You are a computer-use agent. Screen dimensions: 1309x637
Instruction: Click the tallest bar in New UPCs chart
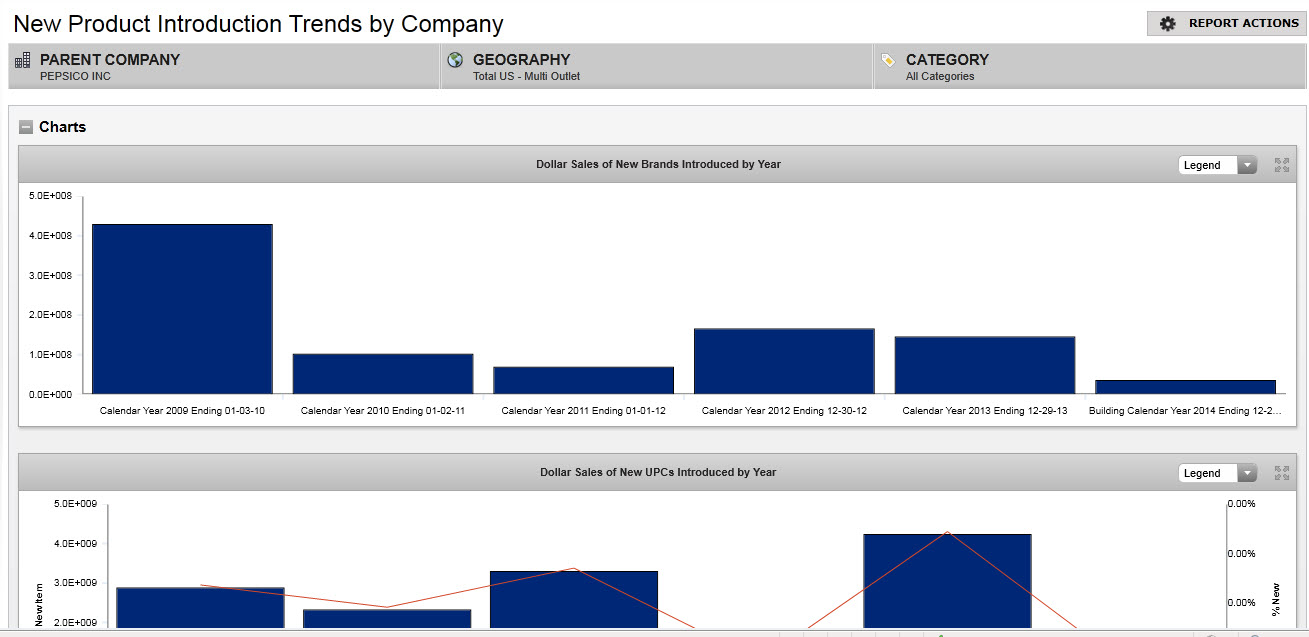click(x=947, y=582)
